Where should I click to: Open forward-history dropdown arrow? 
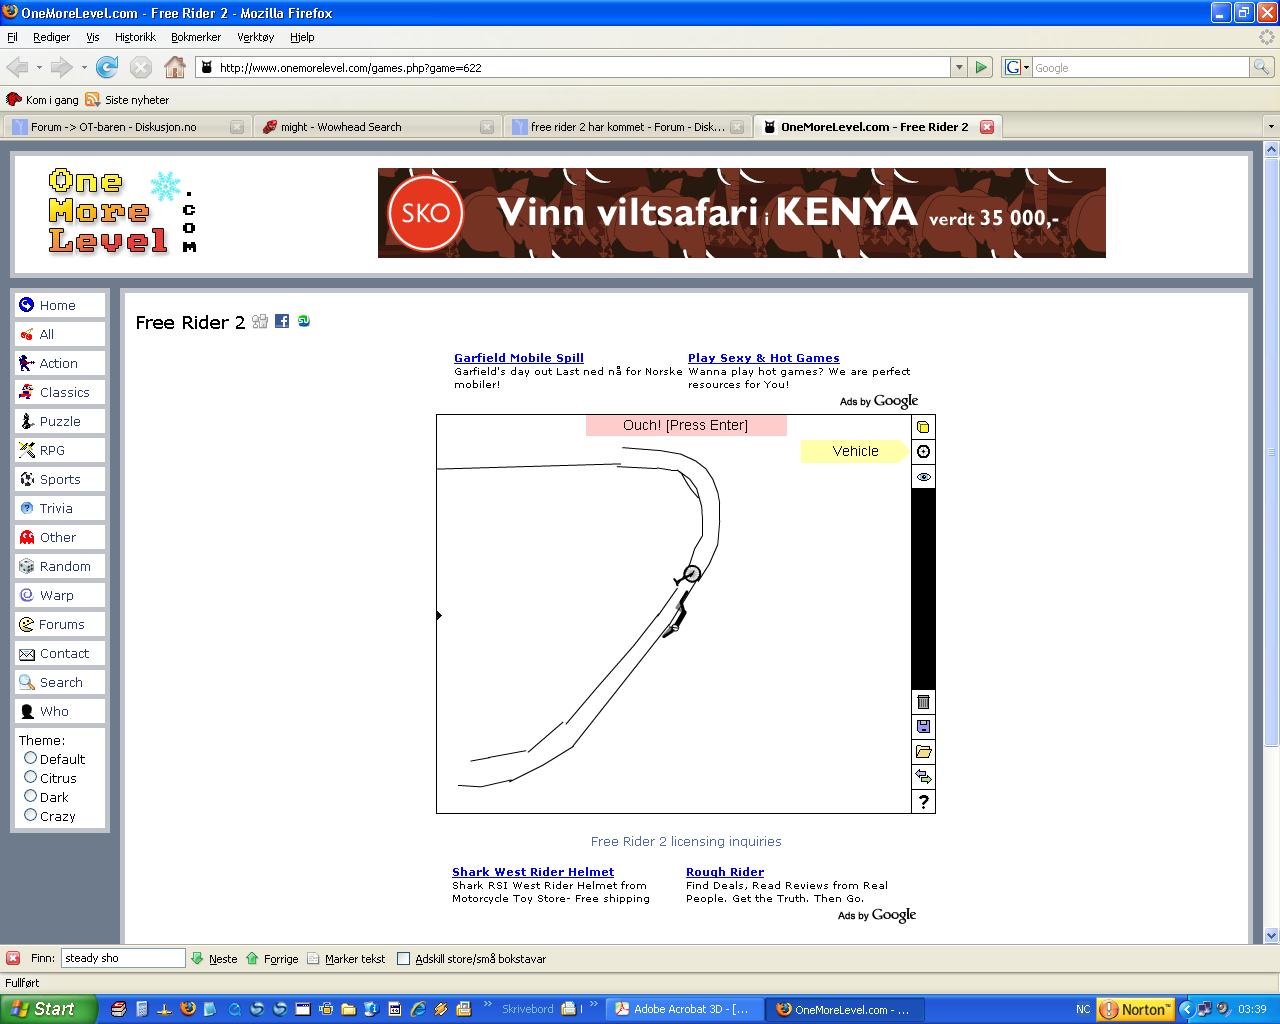(x=84, y=68)
